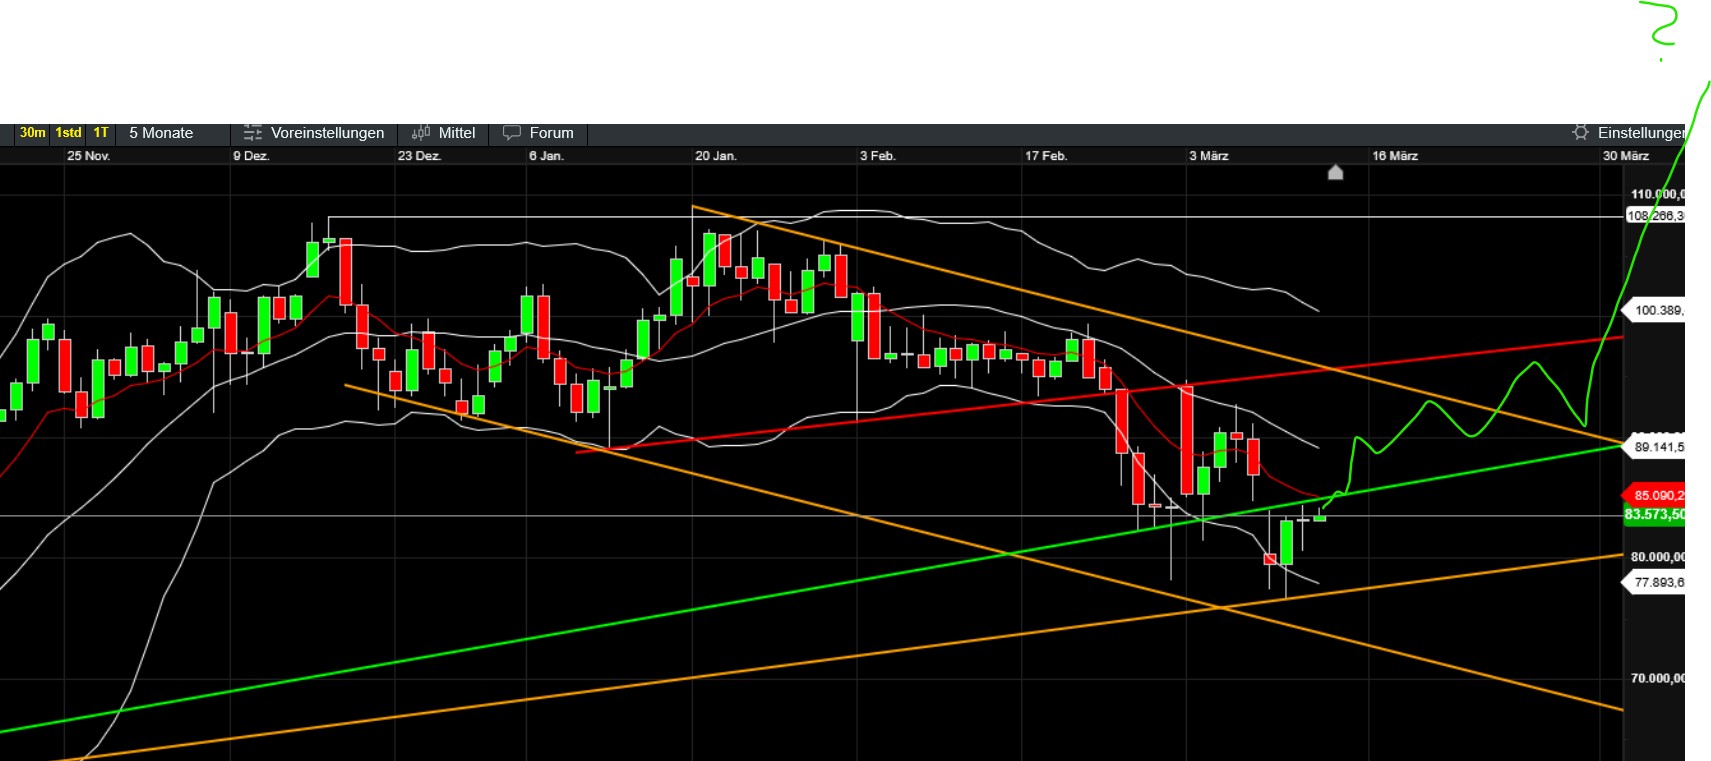Click the 30 März date label
Image resolution: width=1711 pixels, height=761 pixels.
pyautogui.click(x=1626, y=156)
